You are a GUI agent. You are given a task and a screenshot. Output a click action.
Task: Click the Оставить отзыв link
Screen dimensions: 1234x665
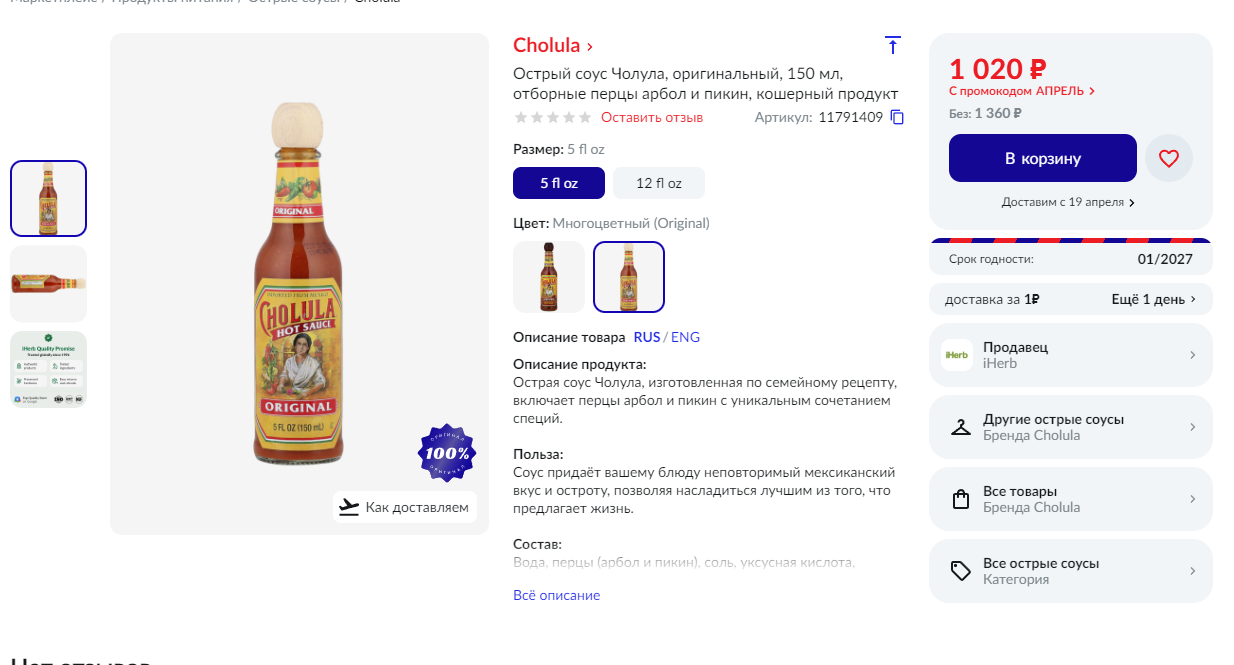[x=651, y=118]
